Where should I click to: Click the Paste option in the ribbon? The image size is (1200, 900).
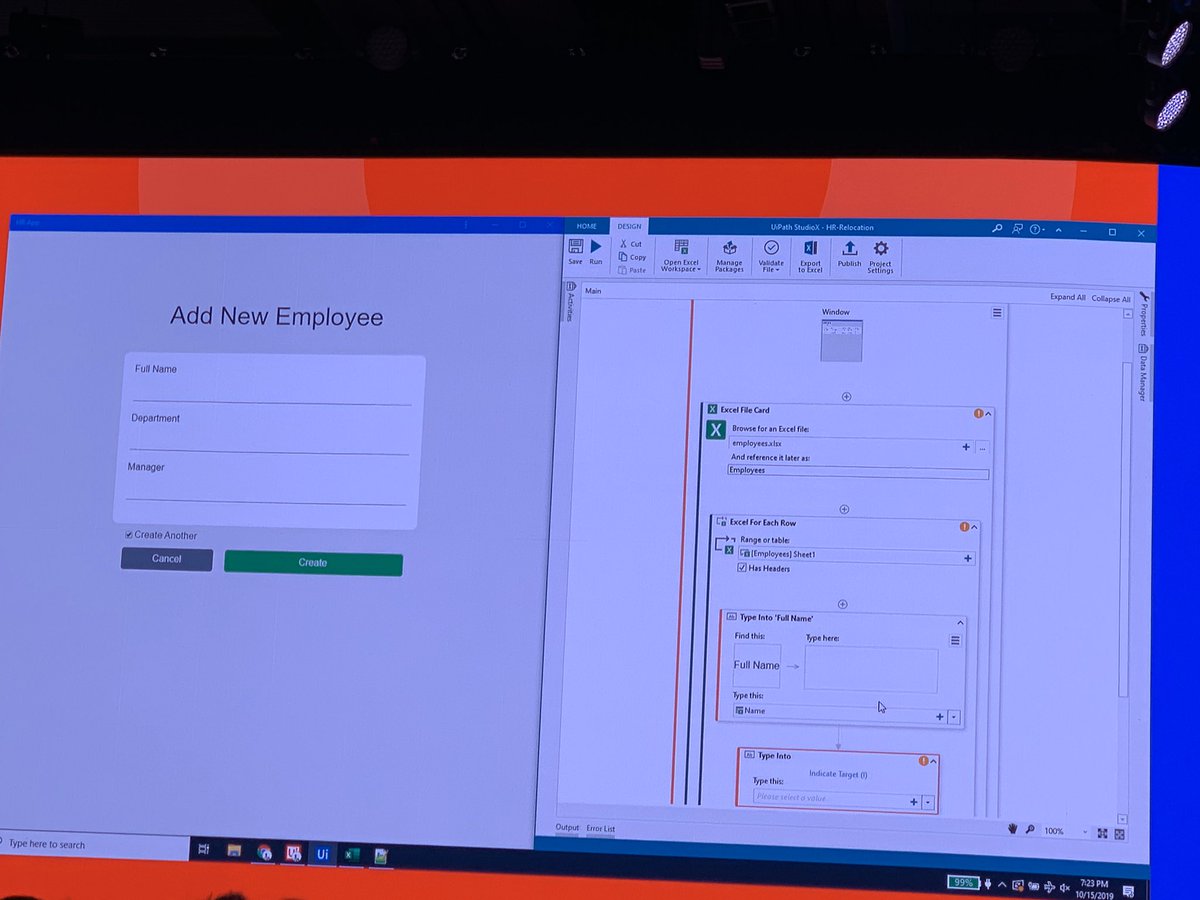(632, 270)
